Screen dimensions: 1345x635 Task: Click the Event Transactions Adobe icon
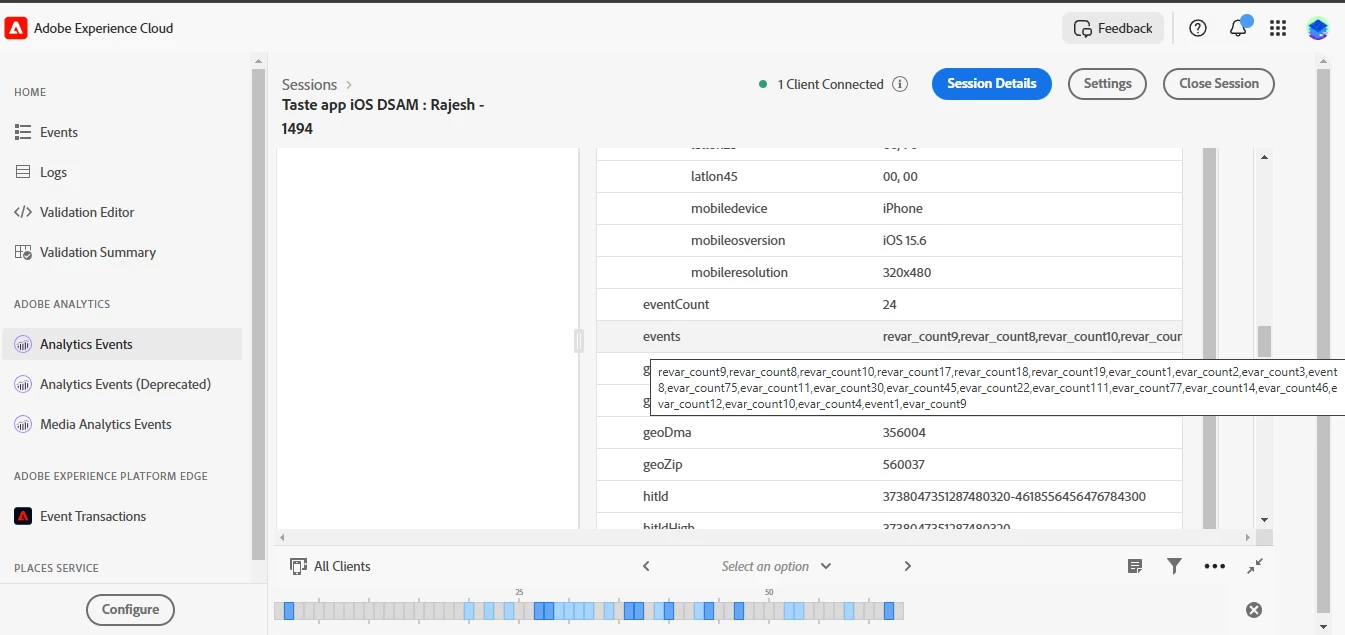click(23, 516)
